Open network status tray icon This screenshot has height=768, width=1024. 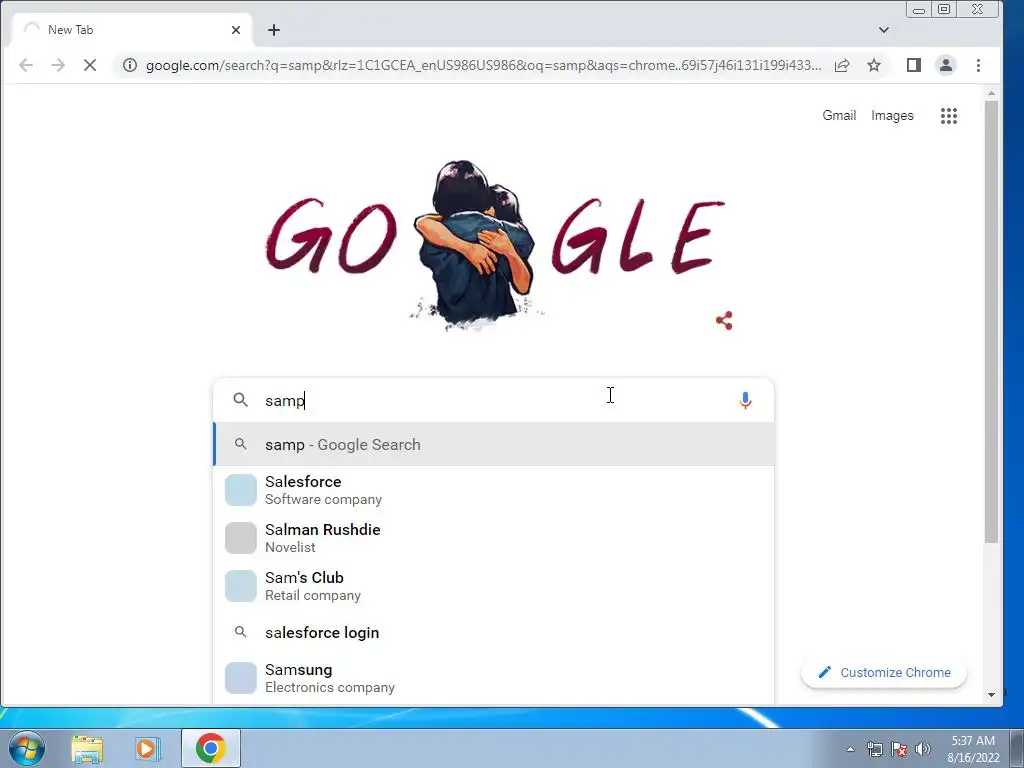[x=874, y=749]
